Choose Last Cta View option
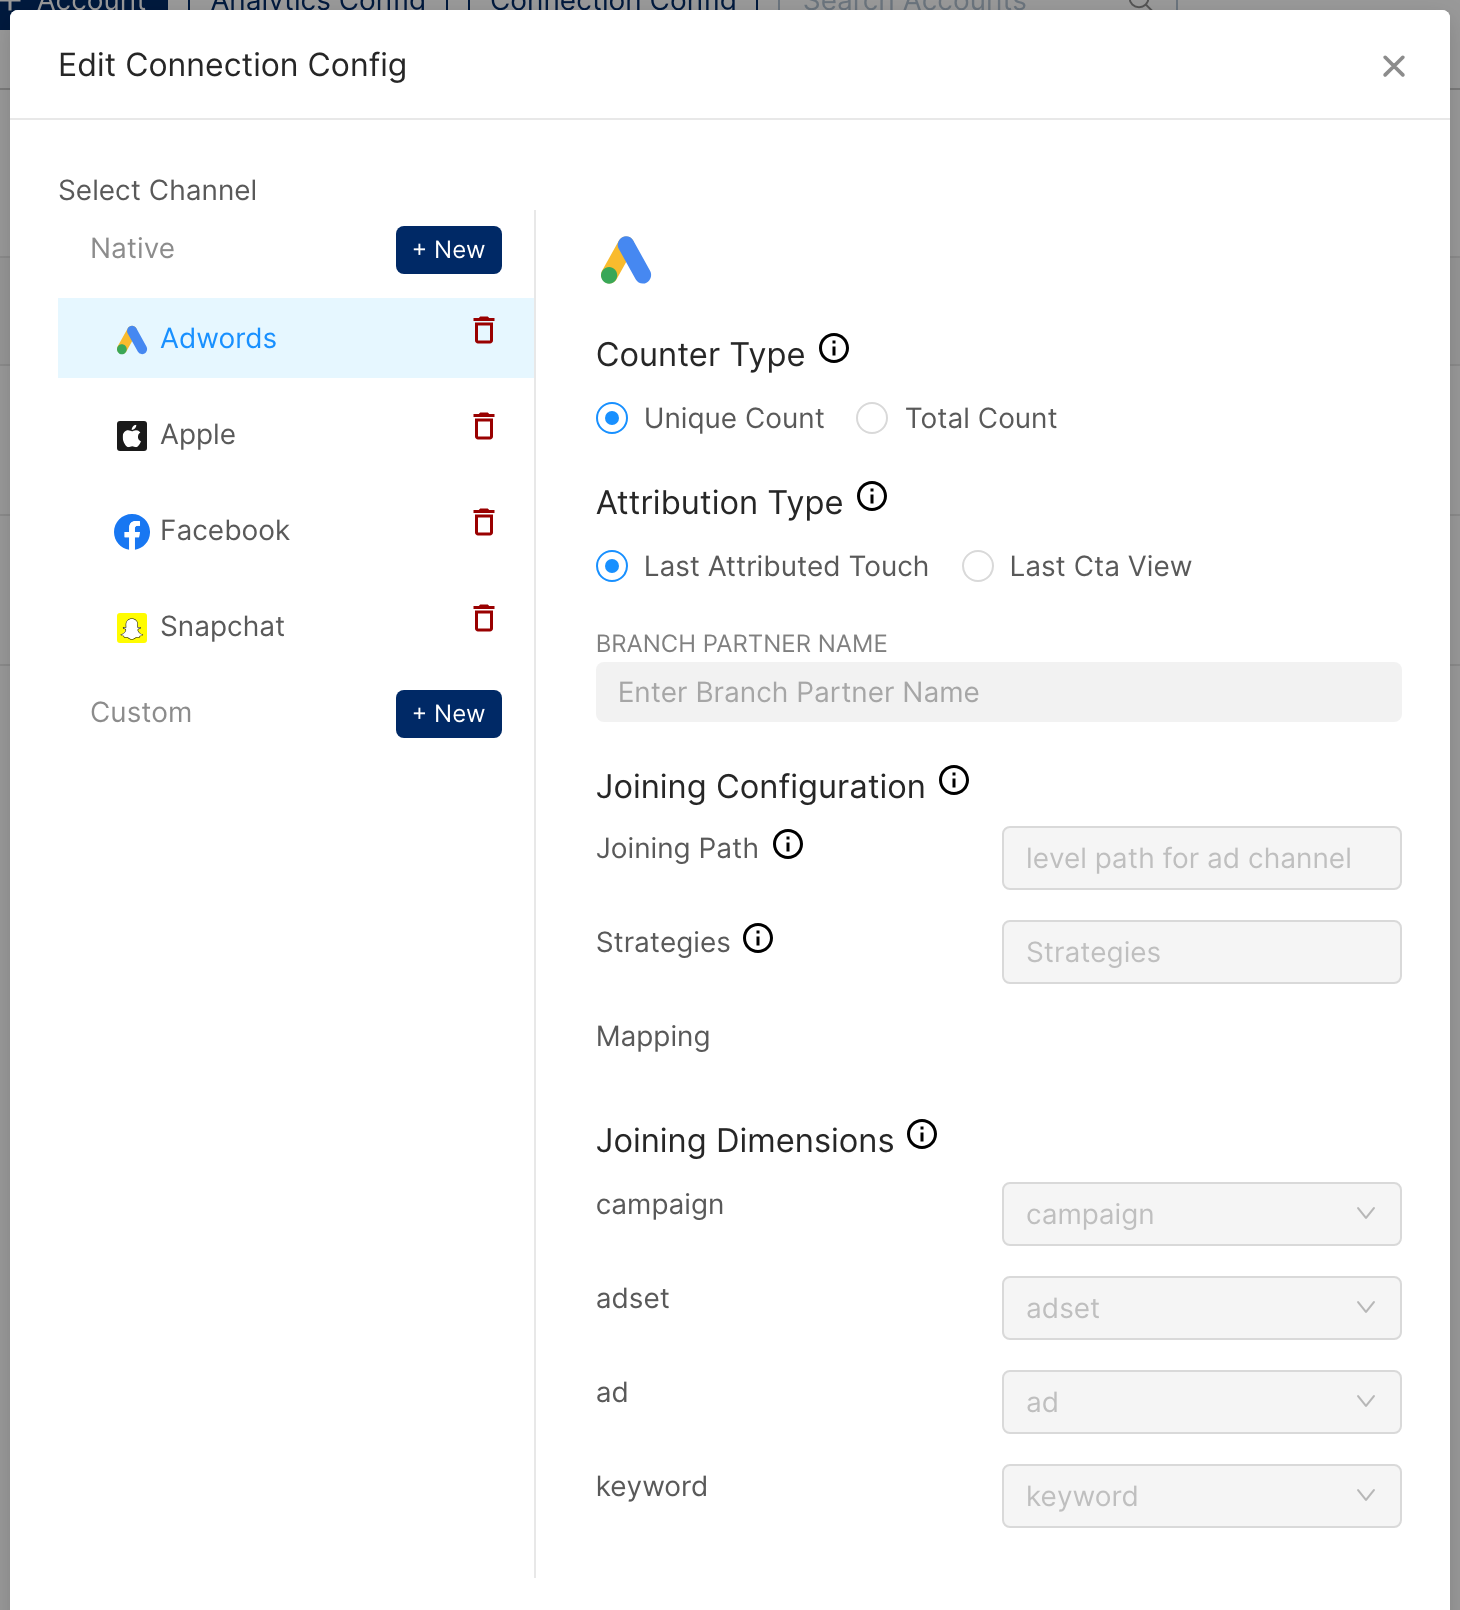This screenshot has height=1610, width=1460. pos(978,566)
